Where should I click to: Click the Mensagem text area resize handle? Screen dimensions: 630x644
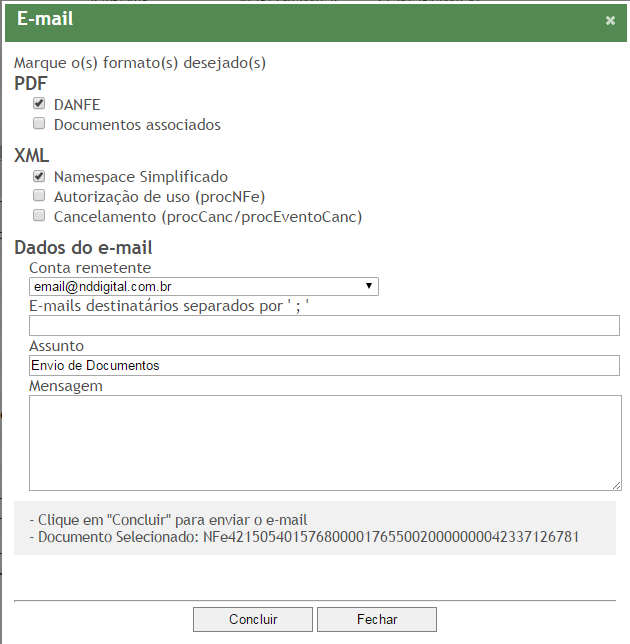(616, 485)
